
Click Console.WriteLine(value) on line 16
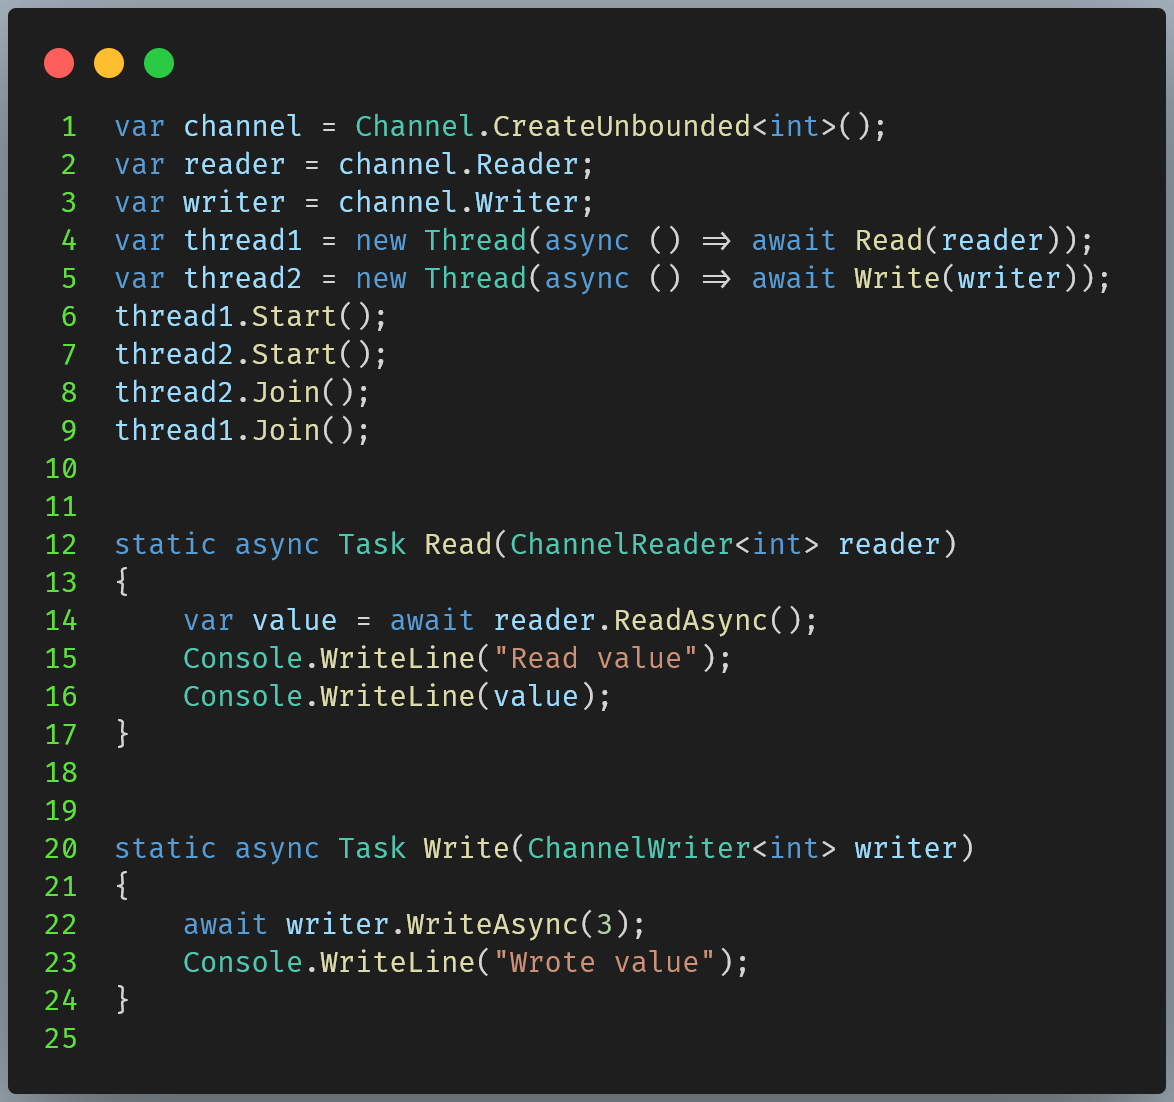tap(396, 696)
